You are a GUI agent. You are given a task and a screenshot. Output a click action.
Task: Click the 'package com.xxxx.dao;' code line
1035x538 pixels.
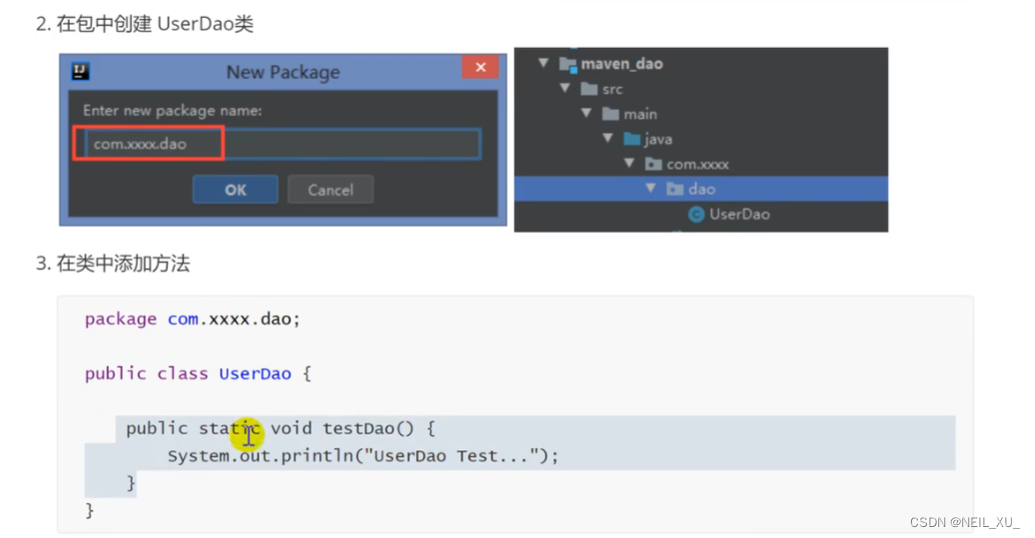192,319
